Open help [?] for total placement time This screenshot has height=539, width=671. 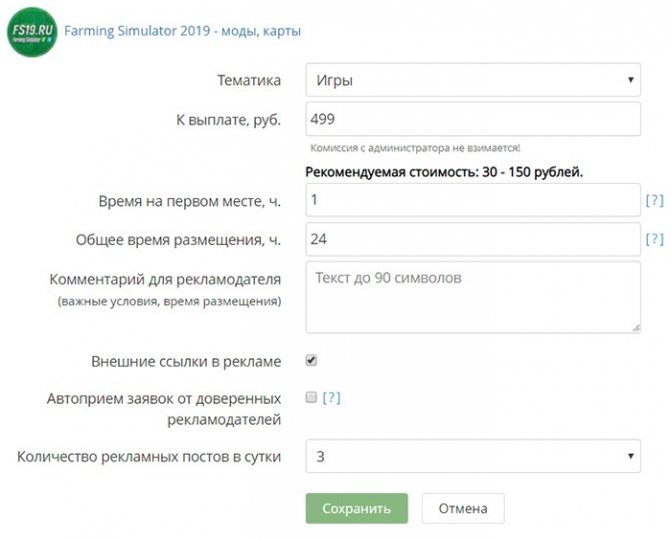pos(654,240)
